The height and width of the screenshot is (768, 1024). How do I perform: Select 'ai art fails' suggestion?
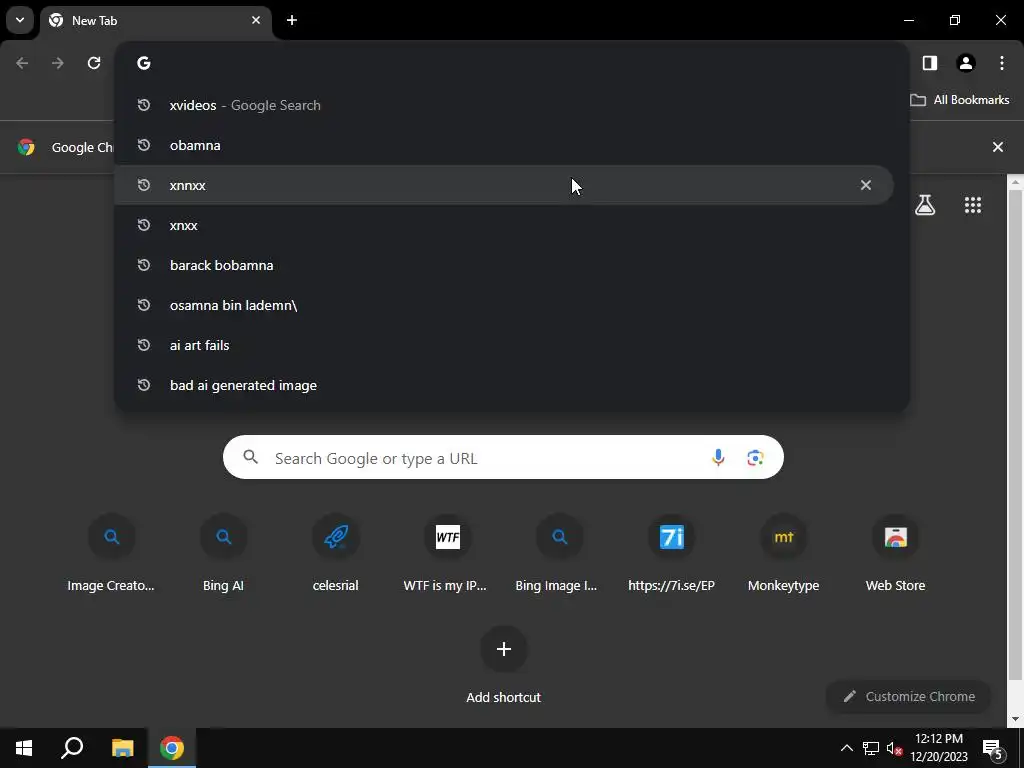(504, 345)
